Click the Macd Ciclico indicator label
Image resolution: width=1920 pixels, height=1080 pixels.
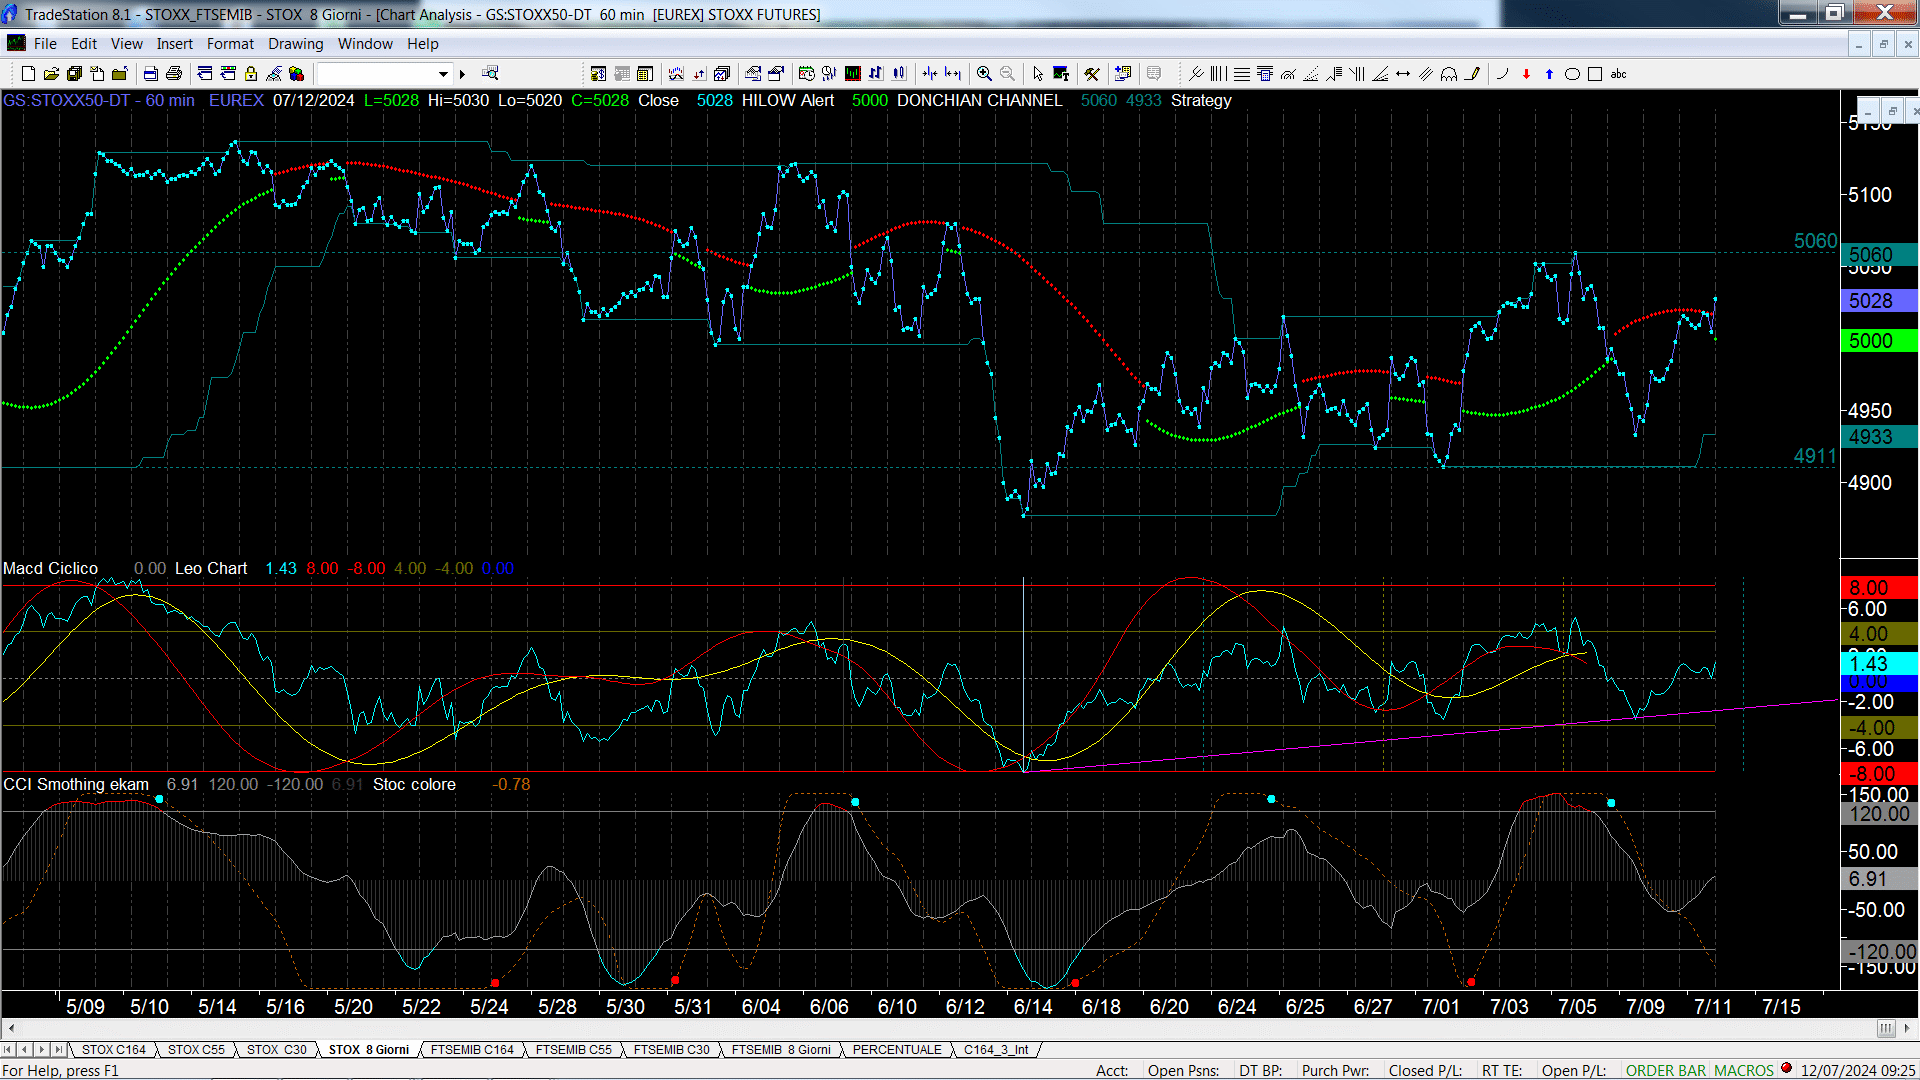(x=50, y=568)
